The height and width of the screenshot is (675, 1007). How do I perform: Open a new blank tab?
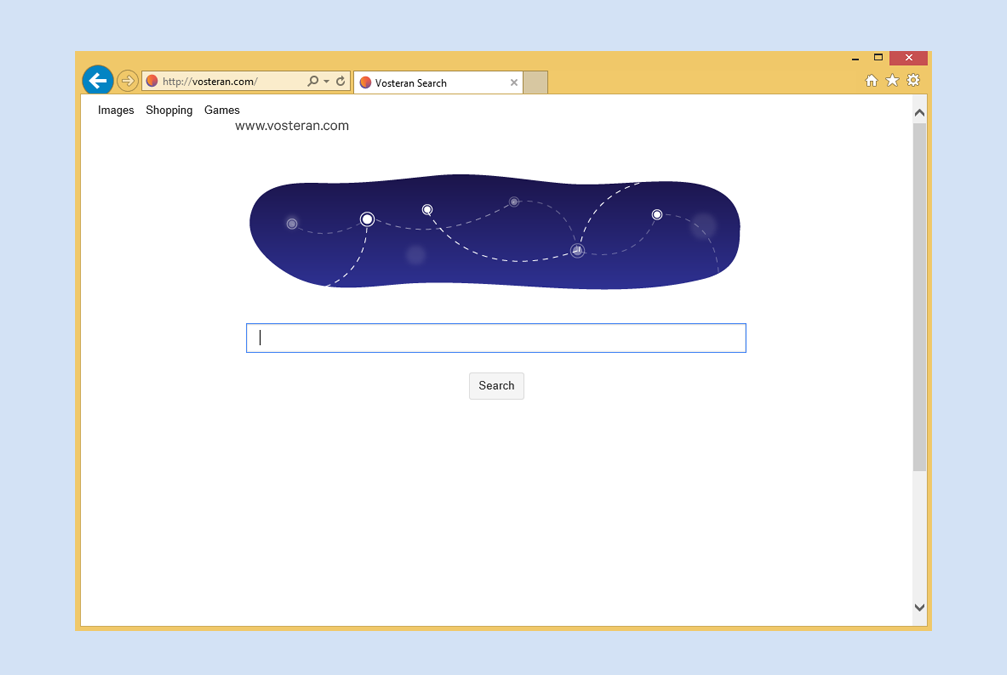click(535, 83)
